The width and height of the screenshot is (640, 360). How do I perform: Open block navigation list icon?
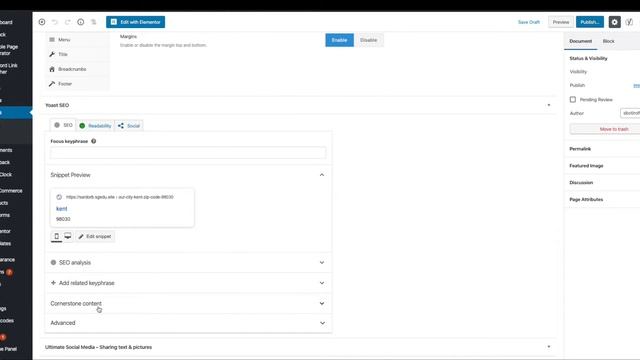[x=93, y=22]
